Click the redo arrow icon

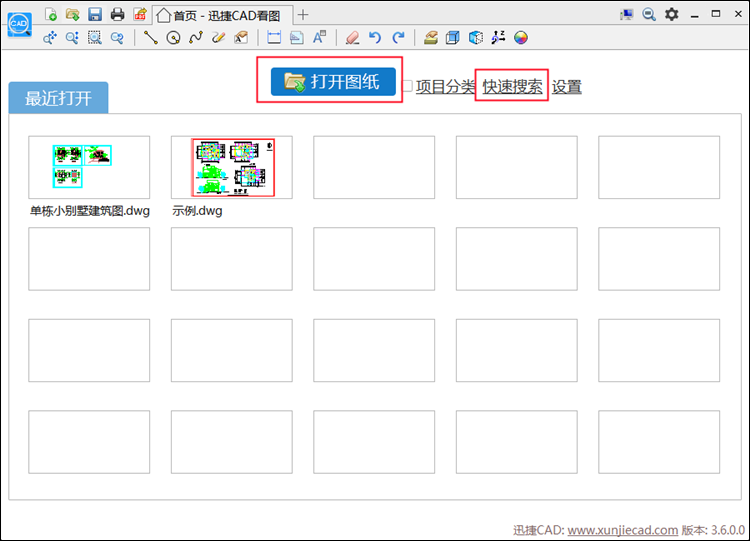(398, 37)
